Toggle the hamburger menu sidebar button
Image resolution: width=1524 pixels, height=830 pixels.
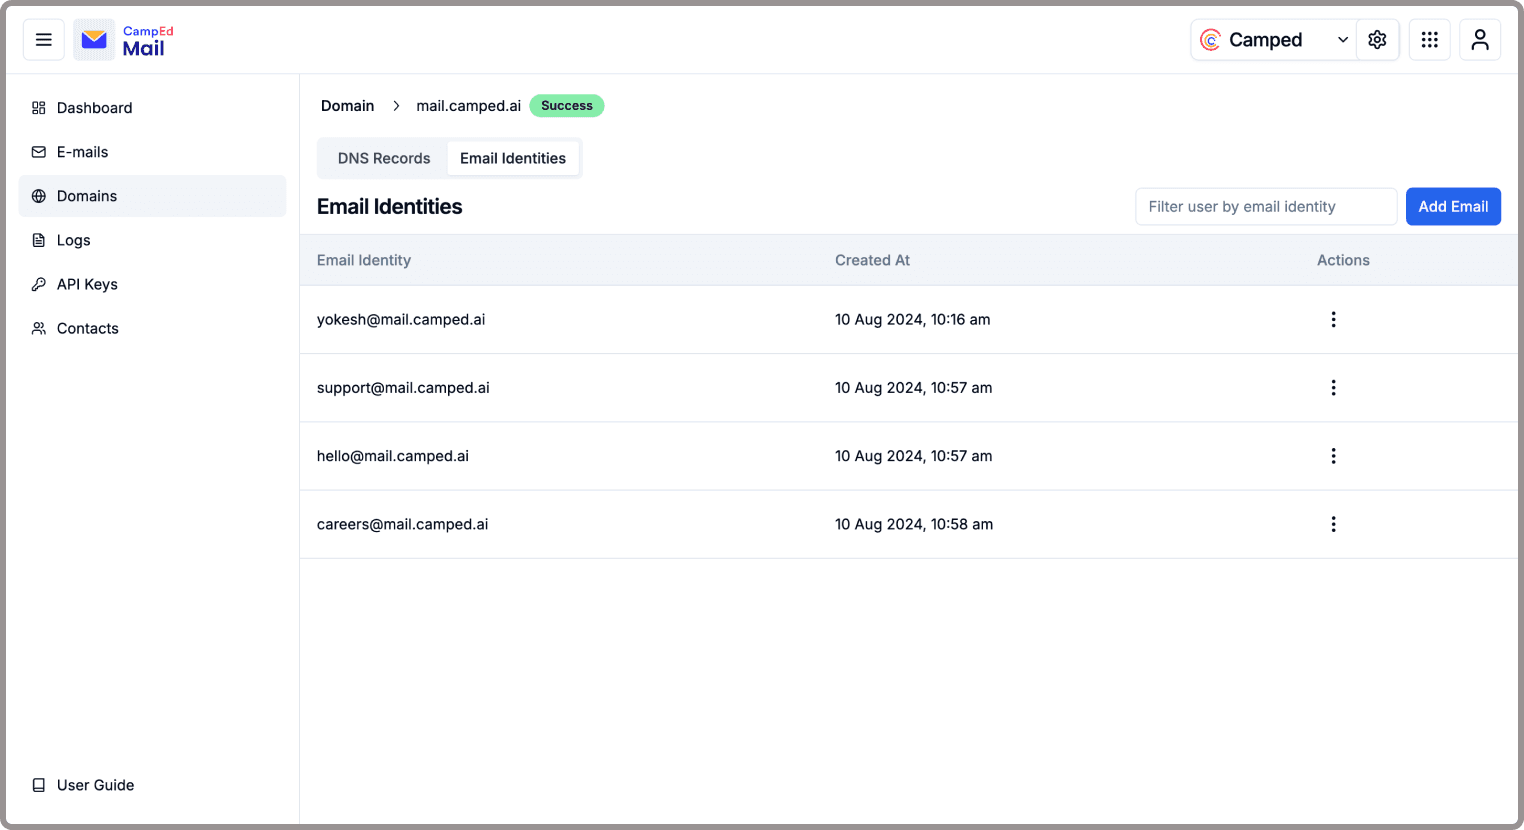pos(44,40)
